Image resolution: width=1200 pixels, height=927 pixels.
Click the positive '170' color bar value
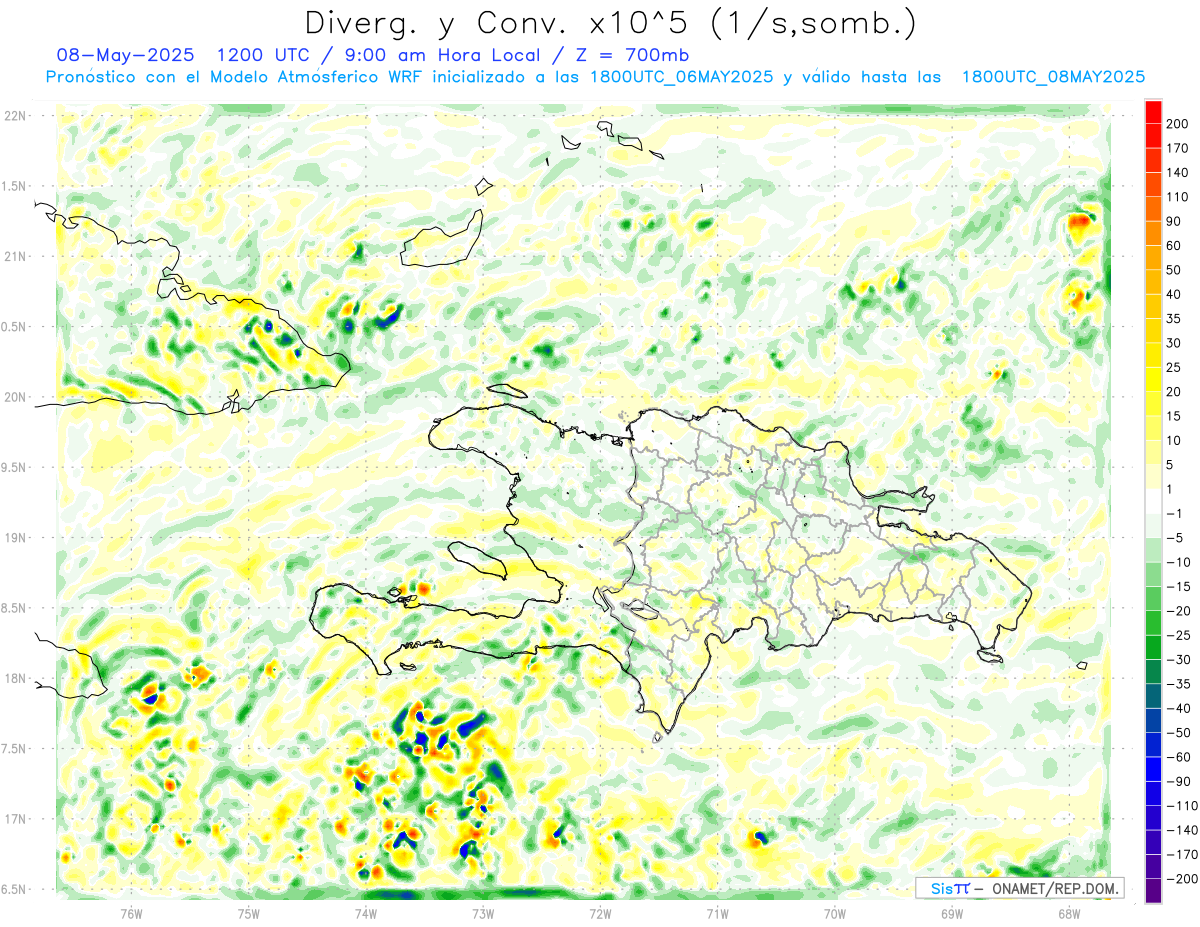click(x=1177, y=149)
